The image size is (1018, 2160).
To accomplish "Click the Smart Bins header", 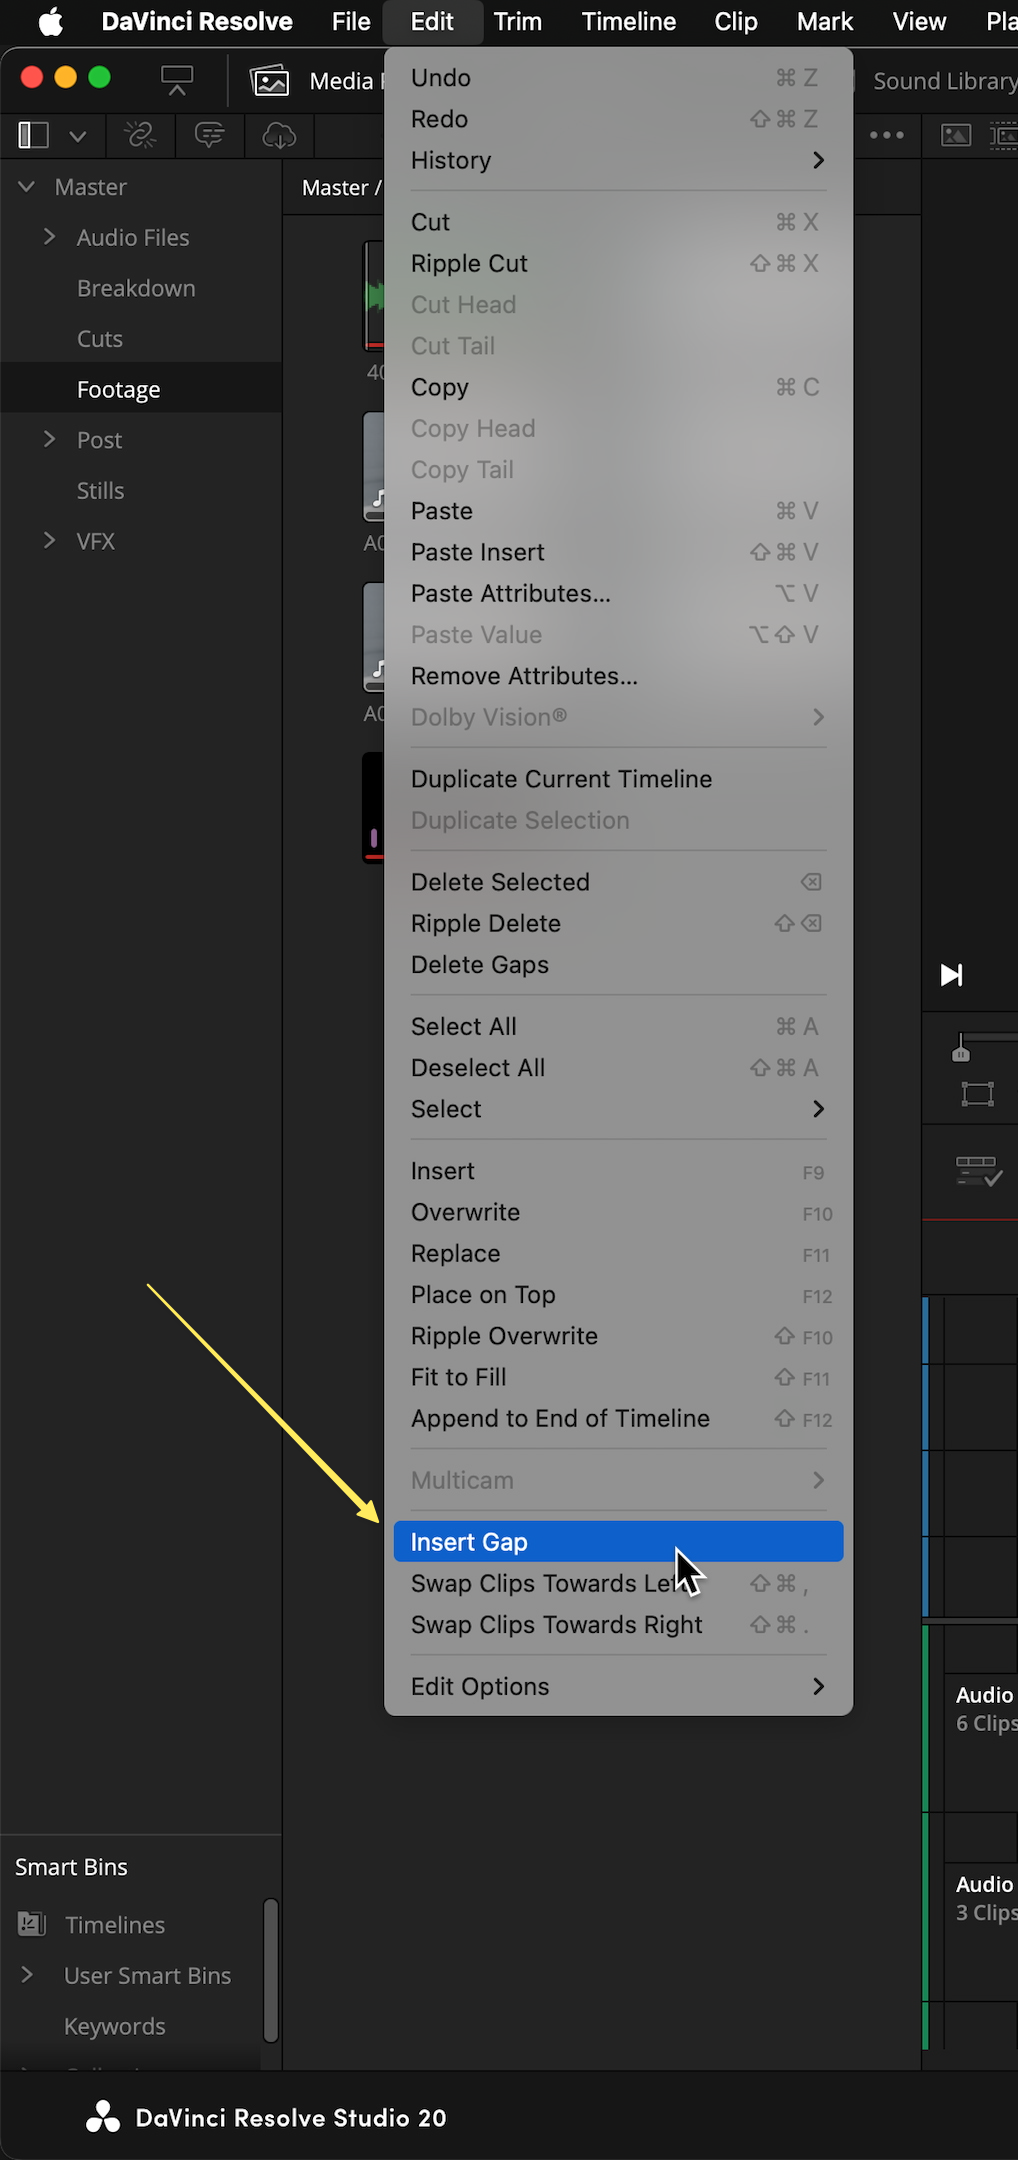I will [71, 1867].
